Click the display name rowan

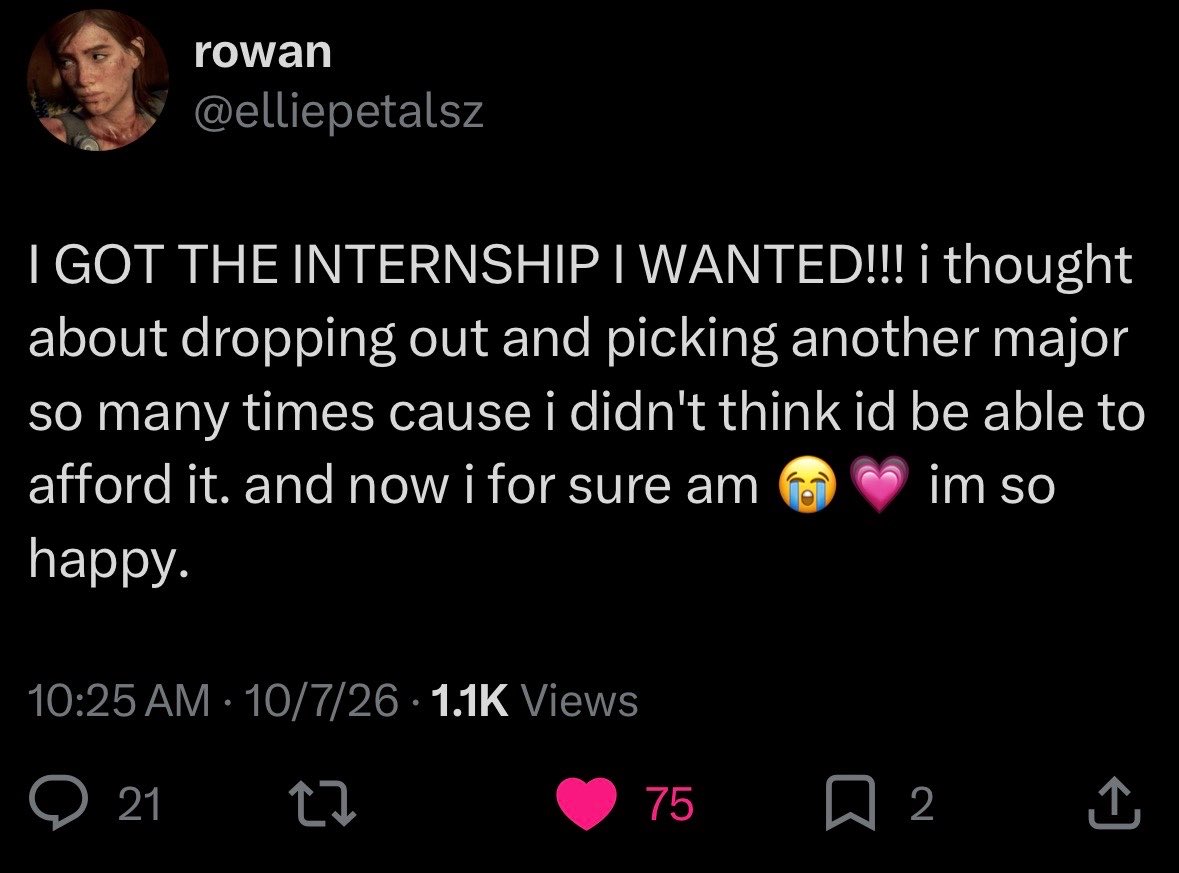click(262, 52)
